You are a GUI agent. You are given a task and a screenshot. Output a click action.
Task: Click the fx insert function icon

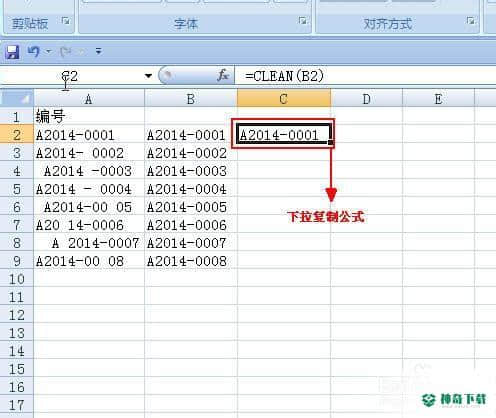223,76
